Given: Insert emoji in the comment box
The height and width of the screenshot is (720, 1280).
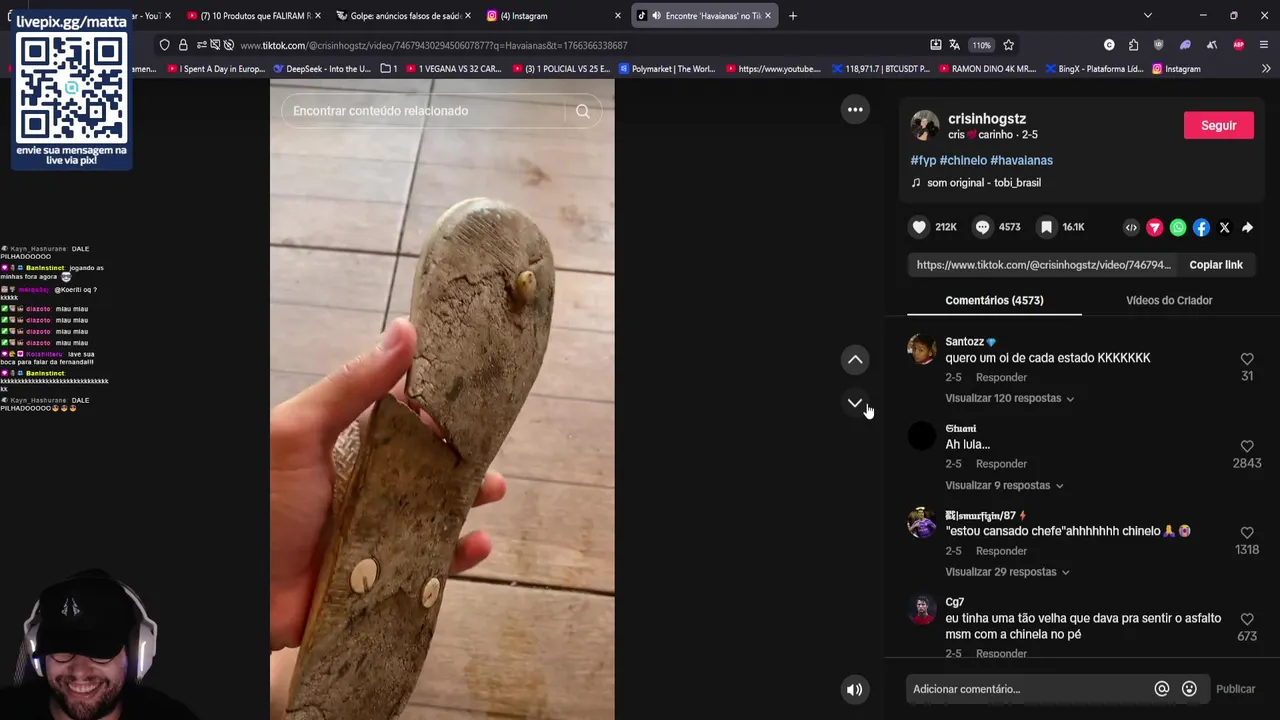Looking at the screenshot, I should [1189, 689].
